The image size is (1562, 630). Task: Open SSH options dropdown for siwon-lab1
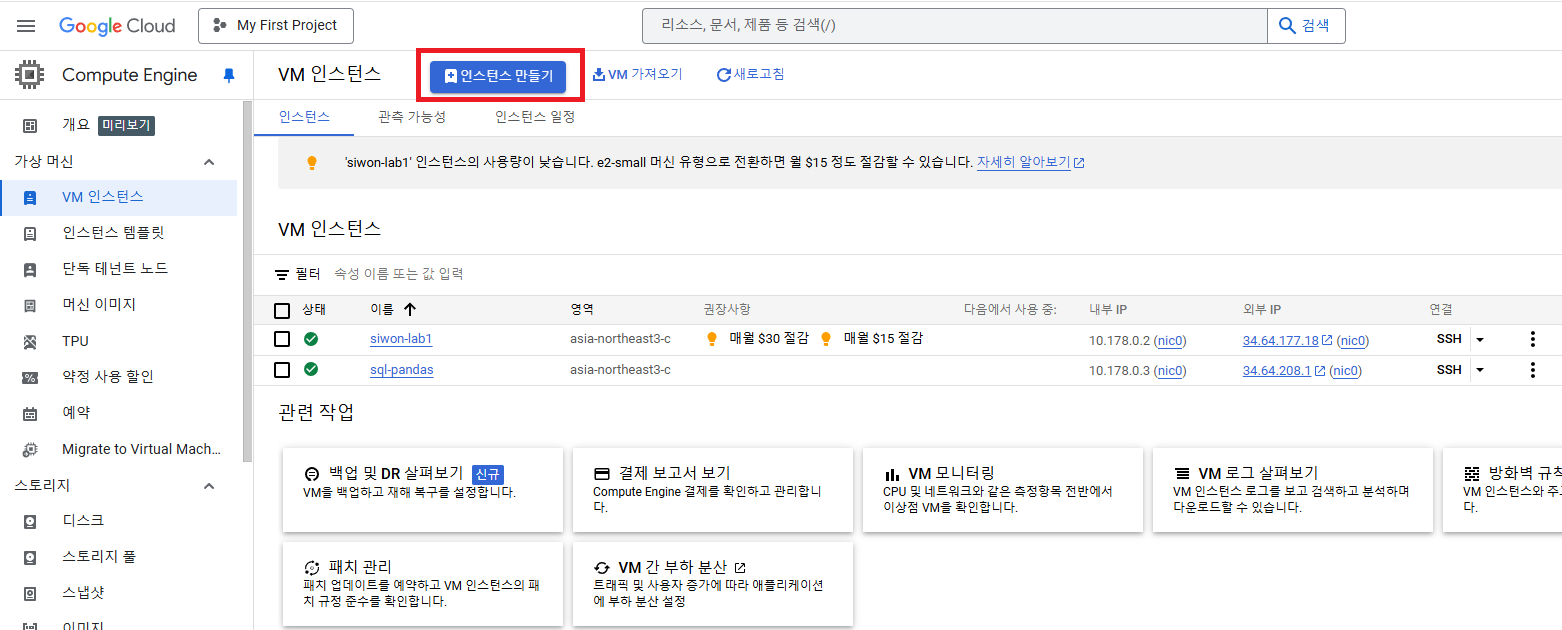click(x=1480, y=340)
